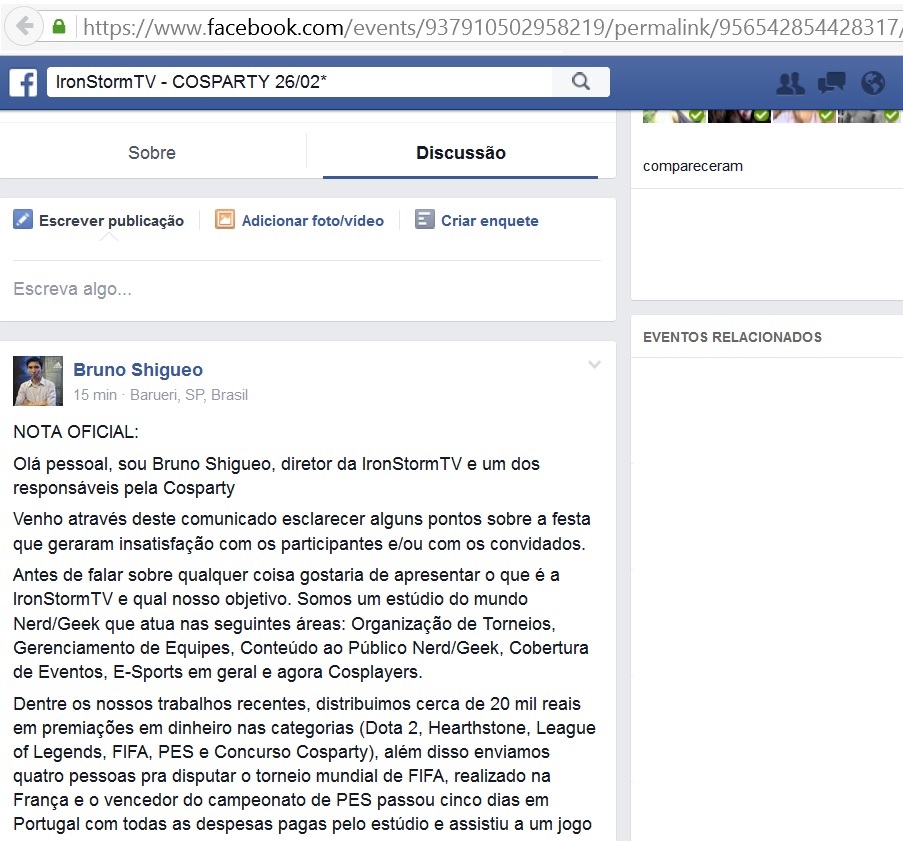Focus the Facebook search box
This screenshot has height=841, width=903.
pyautogui.click(x=299, y=82)
